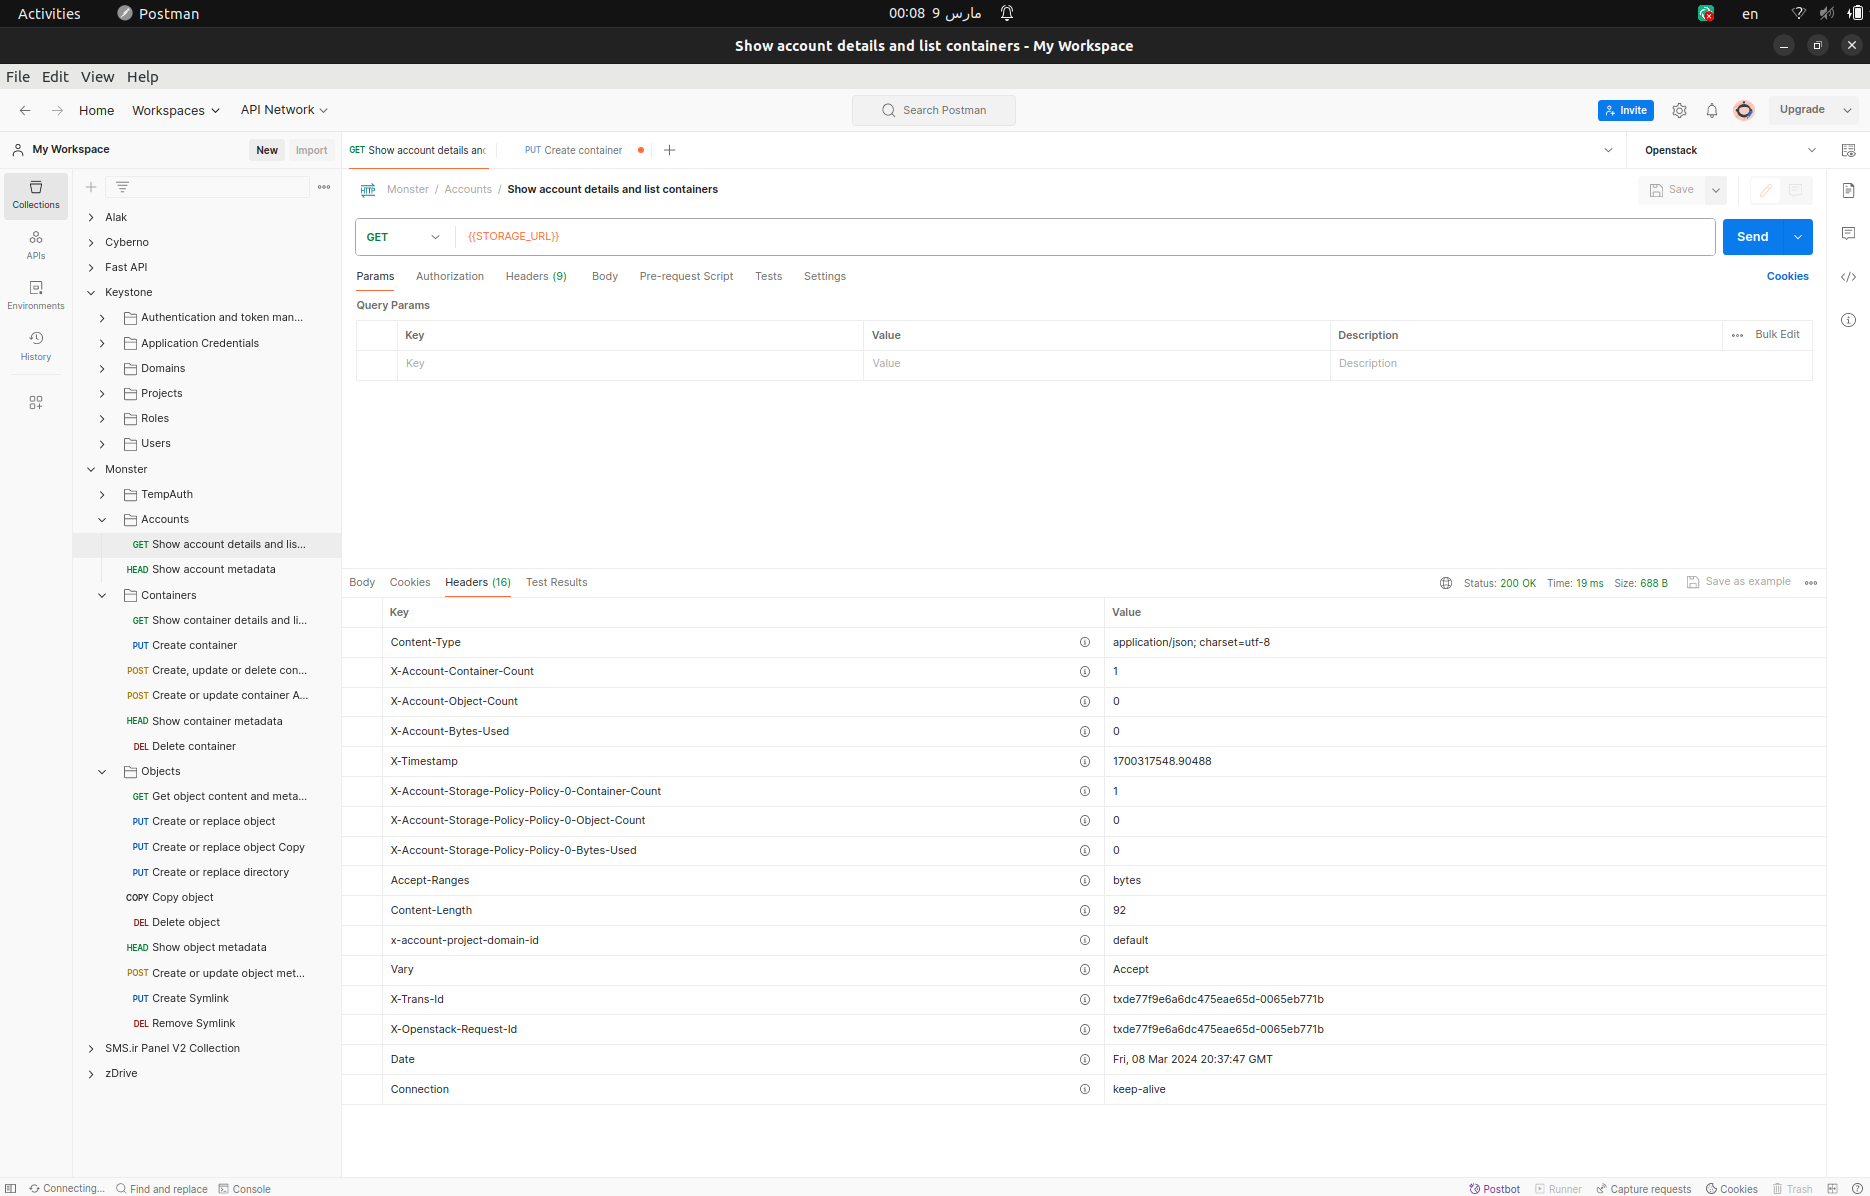Click the info icon for X-Timestamp header
Image resolution: width=1870 pixels, height=1196 pixels.
click(1084, 762)
